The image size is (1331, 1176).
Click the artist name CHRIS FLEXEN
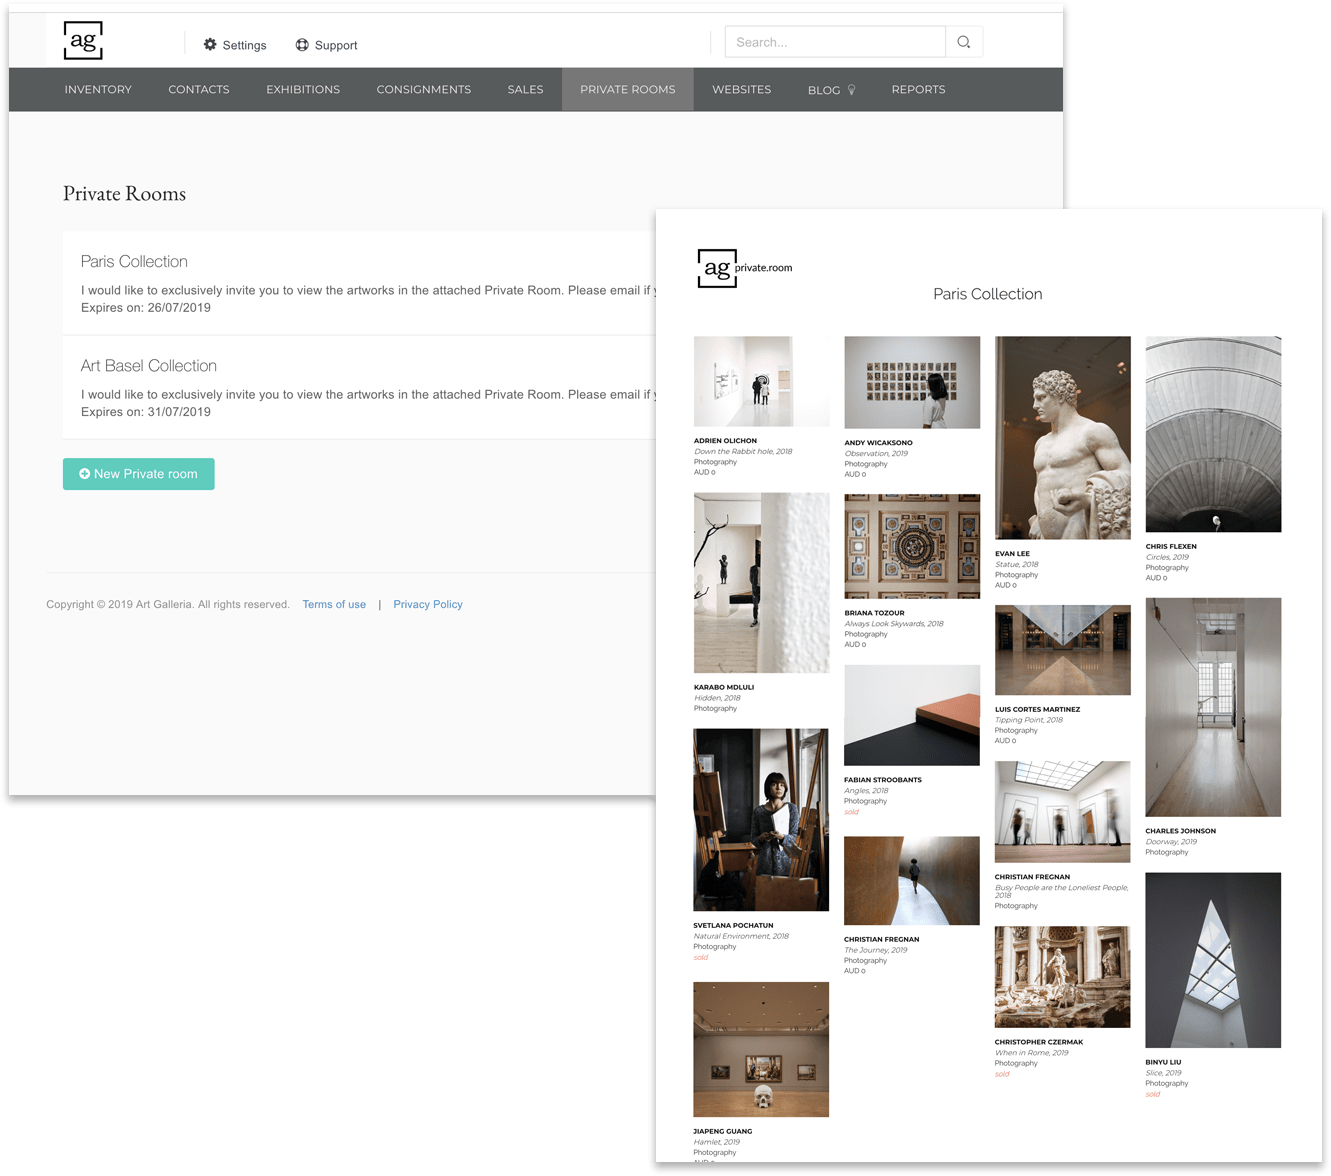1171,547
